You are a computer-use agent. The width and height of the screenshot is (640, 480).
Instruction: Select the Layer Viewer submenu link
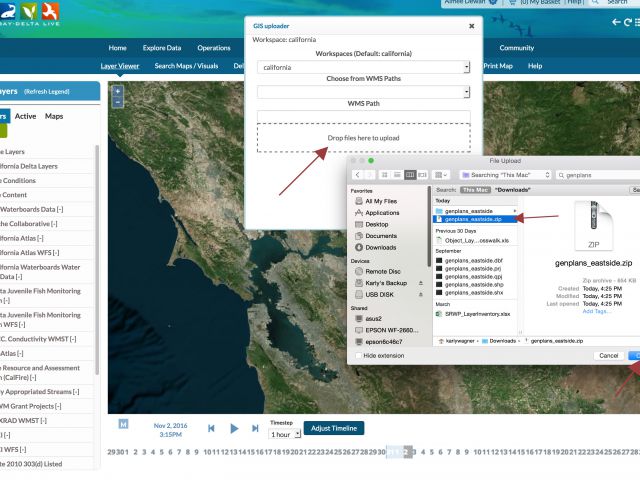pyautogui.click(x=120, y=66)
